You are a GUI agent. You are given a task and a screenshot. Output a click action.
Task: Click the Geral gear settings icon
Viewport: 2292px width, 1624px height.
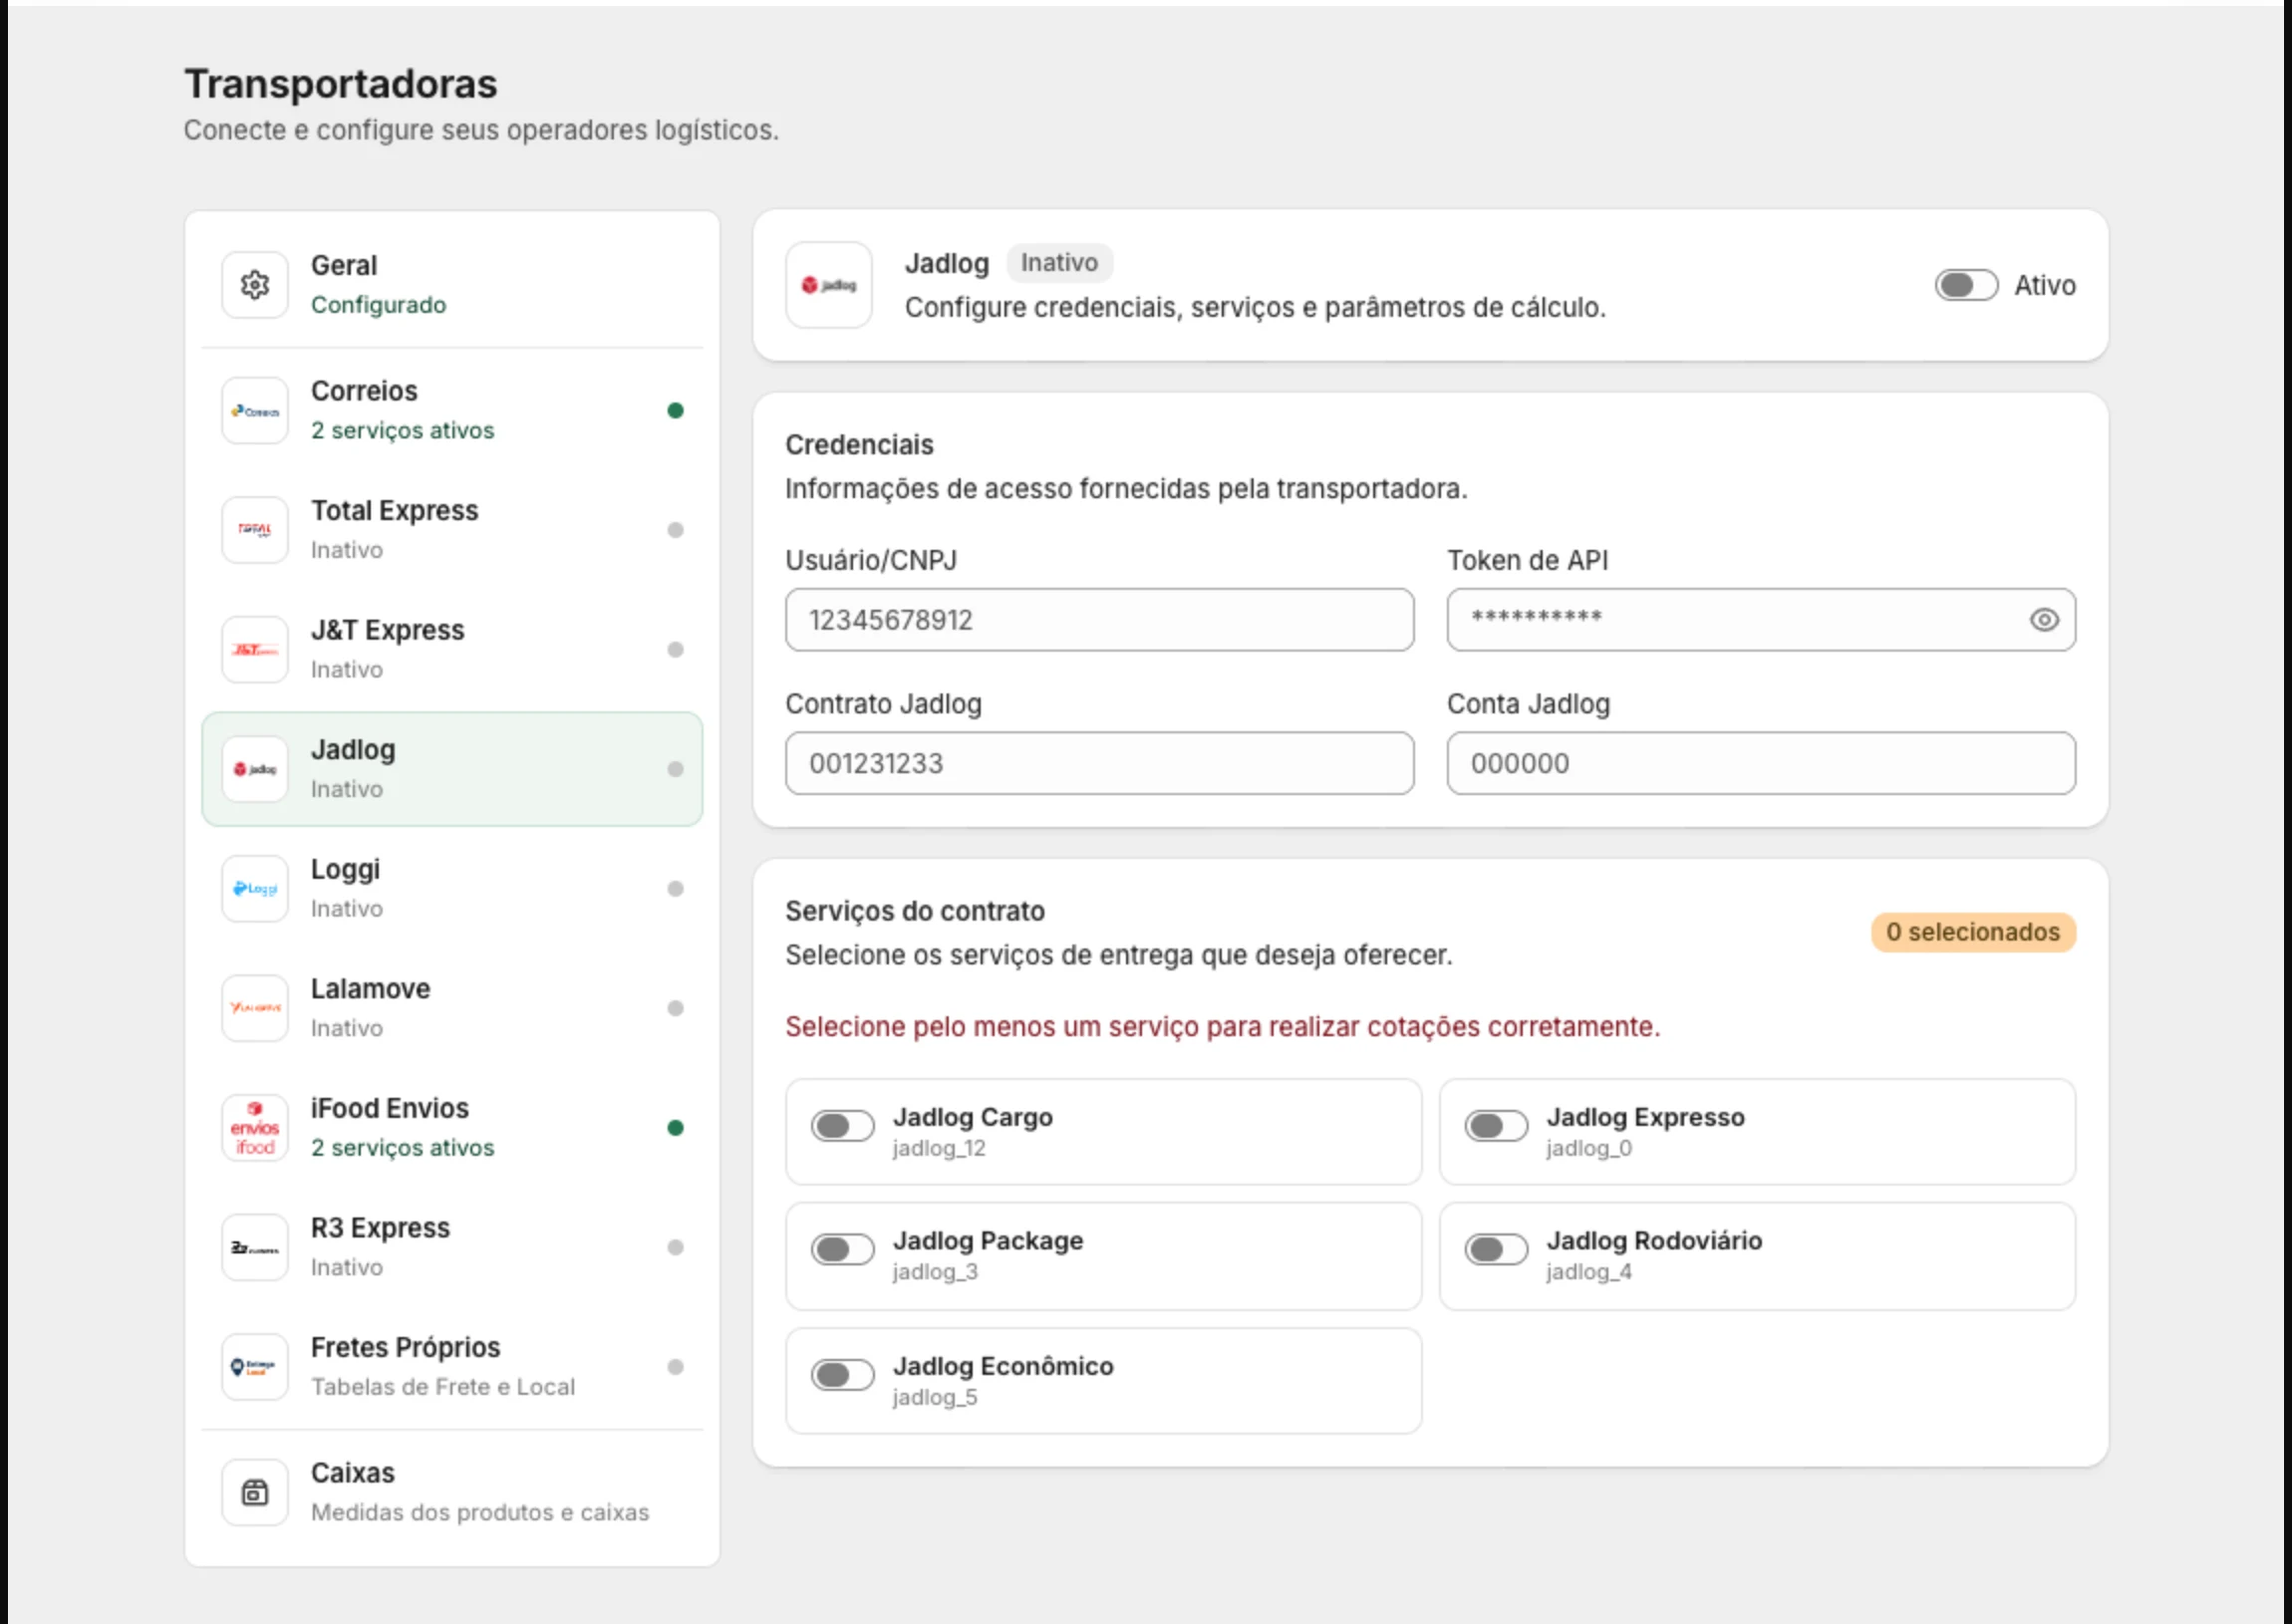coord(255,285)
